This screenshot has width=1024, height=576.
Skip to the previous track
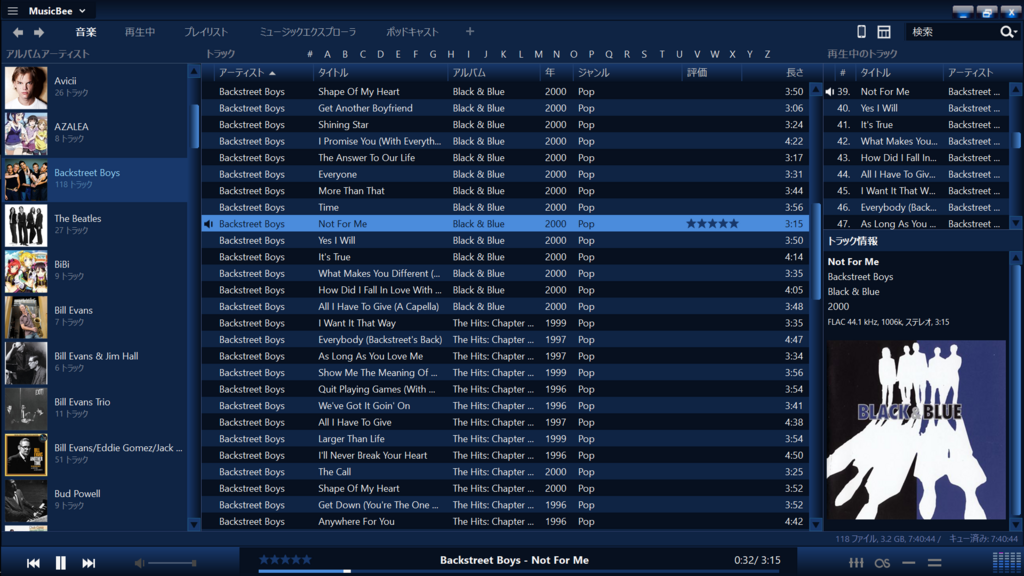33,563
